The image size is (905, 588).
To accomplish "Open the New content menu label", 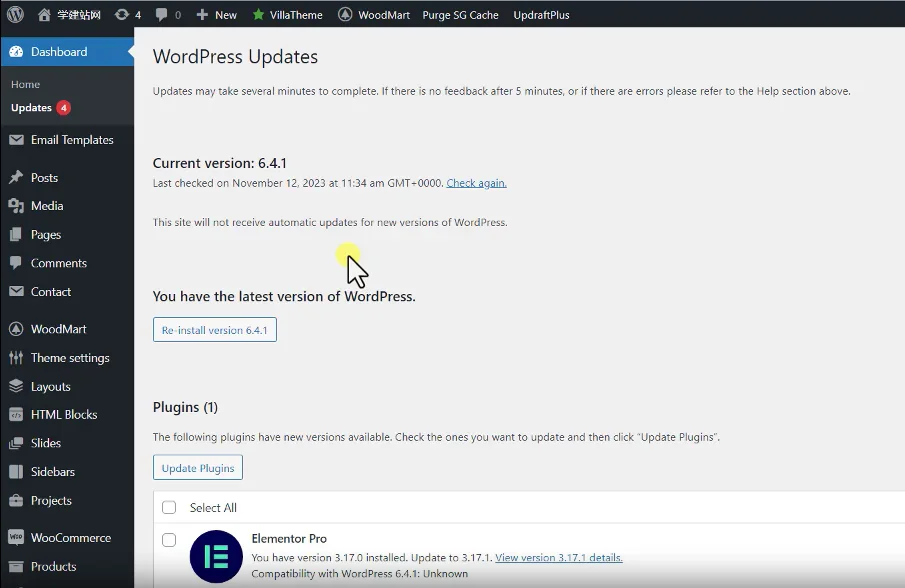I will [x=226, y=15].
